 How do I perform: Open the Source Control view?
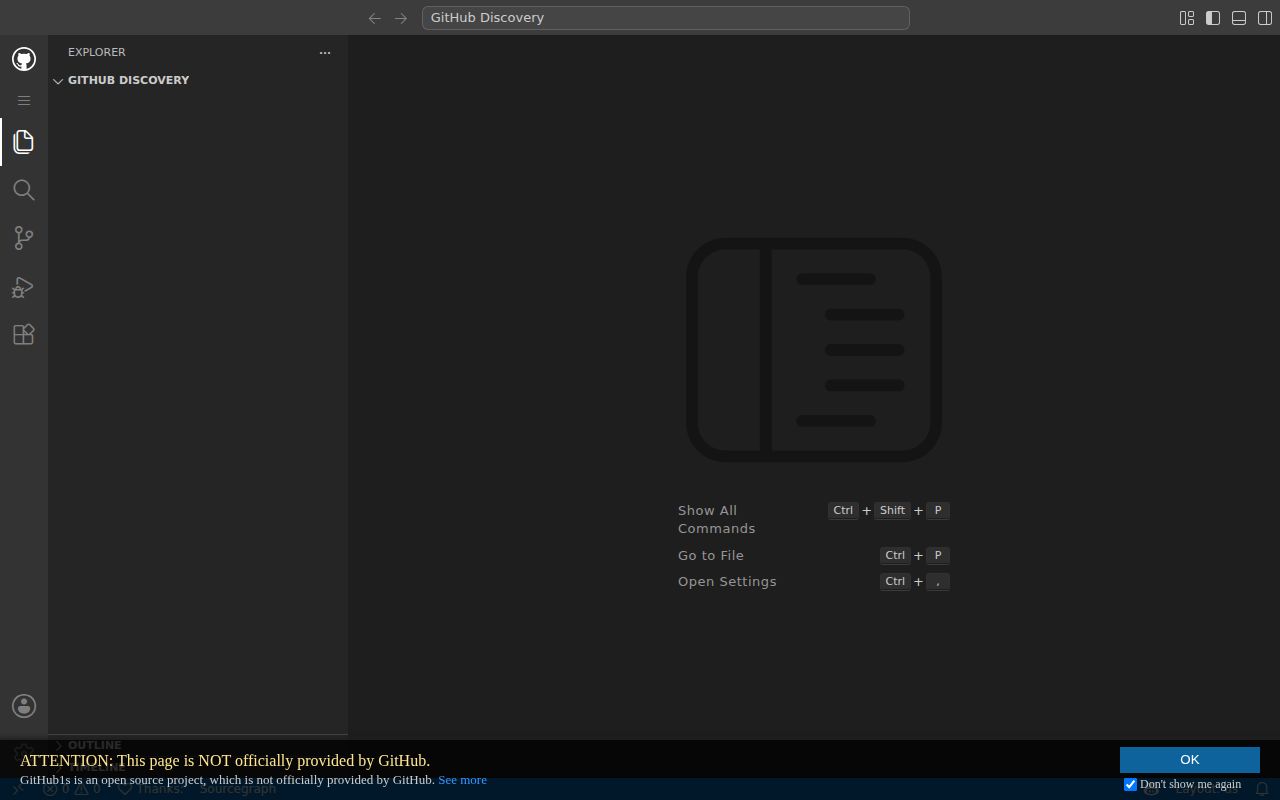coord(24,238)
